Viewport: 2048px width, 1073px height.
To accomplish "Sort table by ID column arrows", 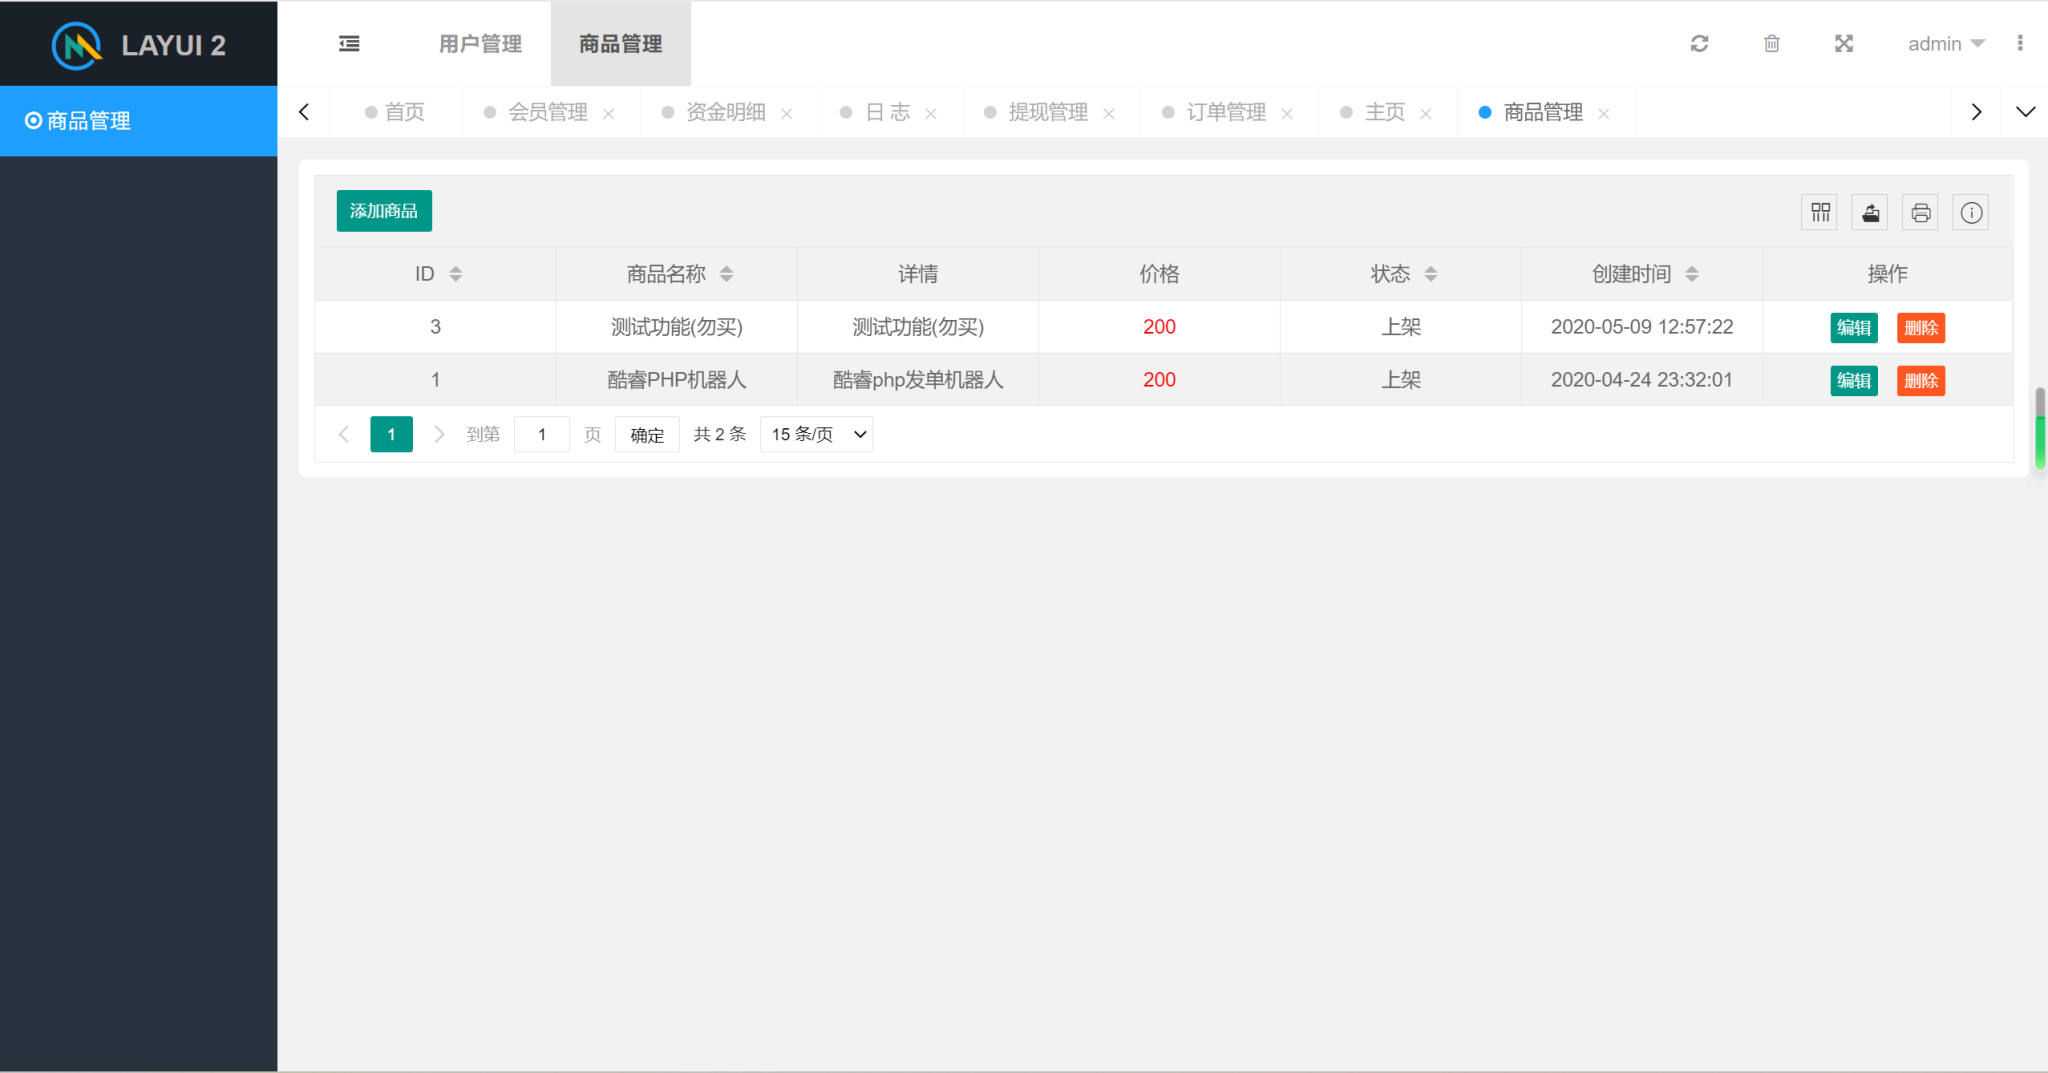I will [456, 274].
